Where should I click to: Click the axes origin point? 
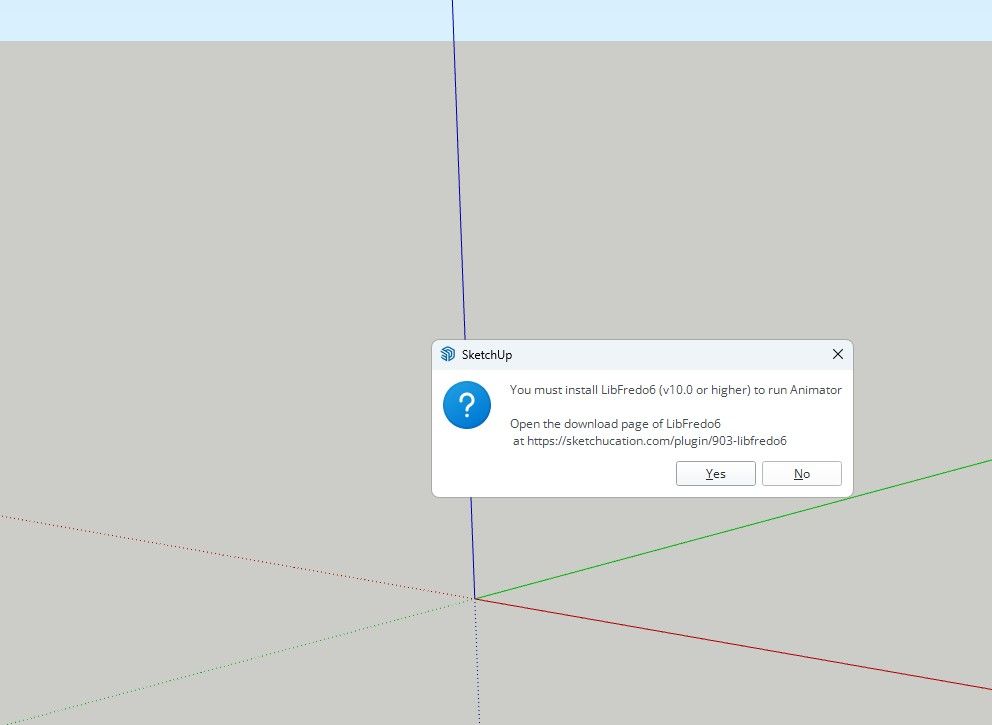point(475,598)
